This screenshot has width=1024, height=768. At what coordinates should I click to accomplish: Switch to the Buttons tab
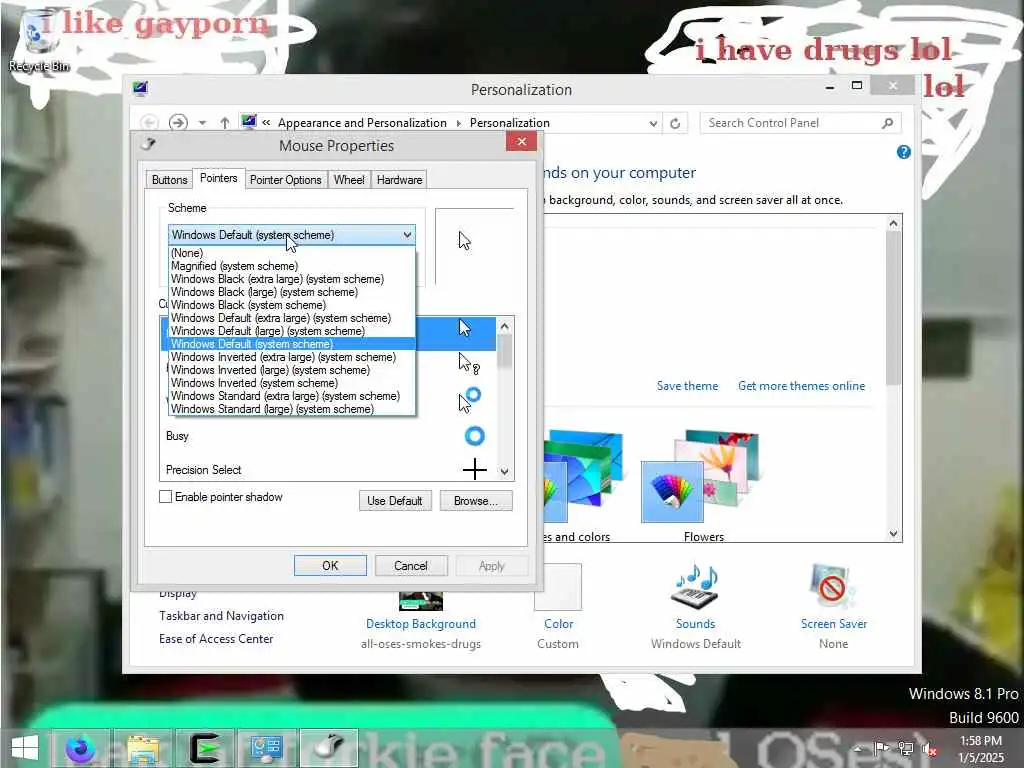[169, 180]
